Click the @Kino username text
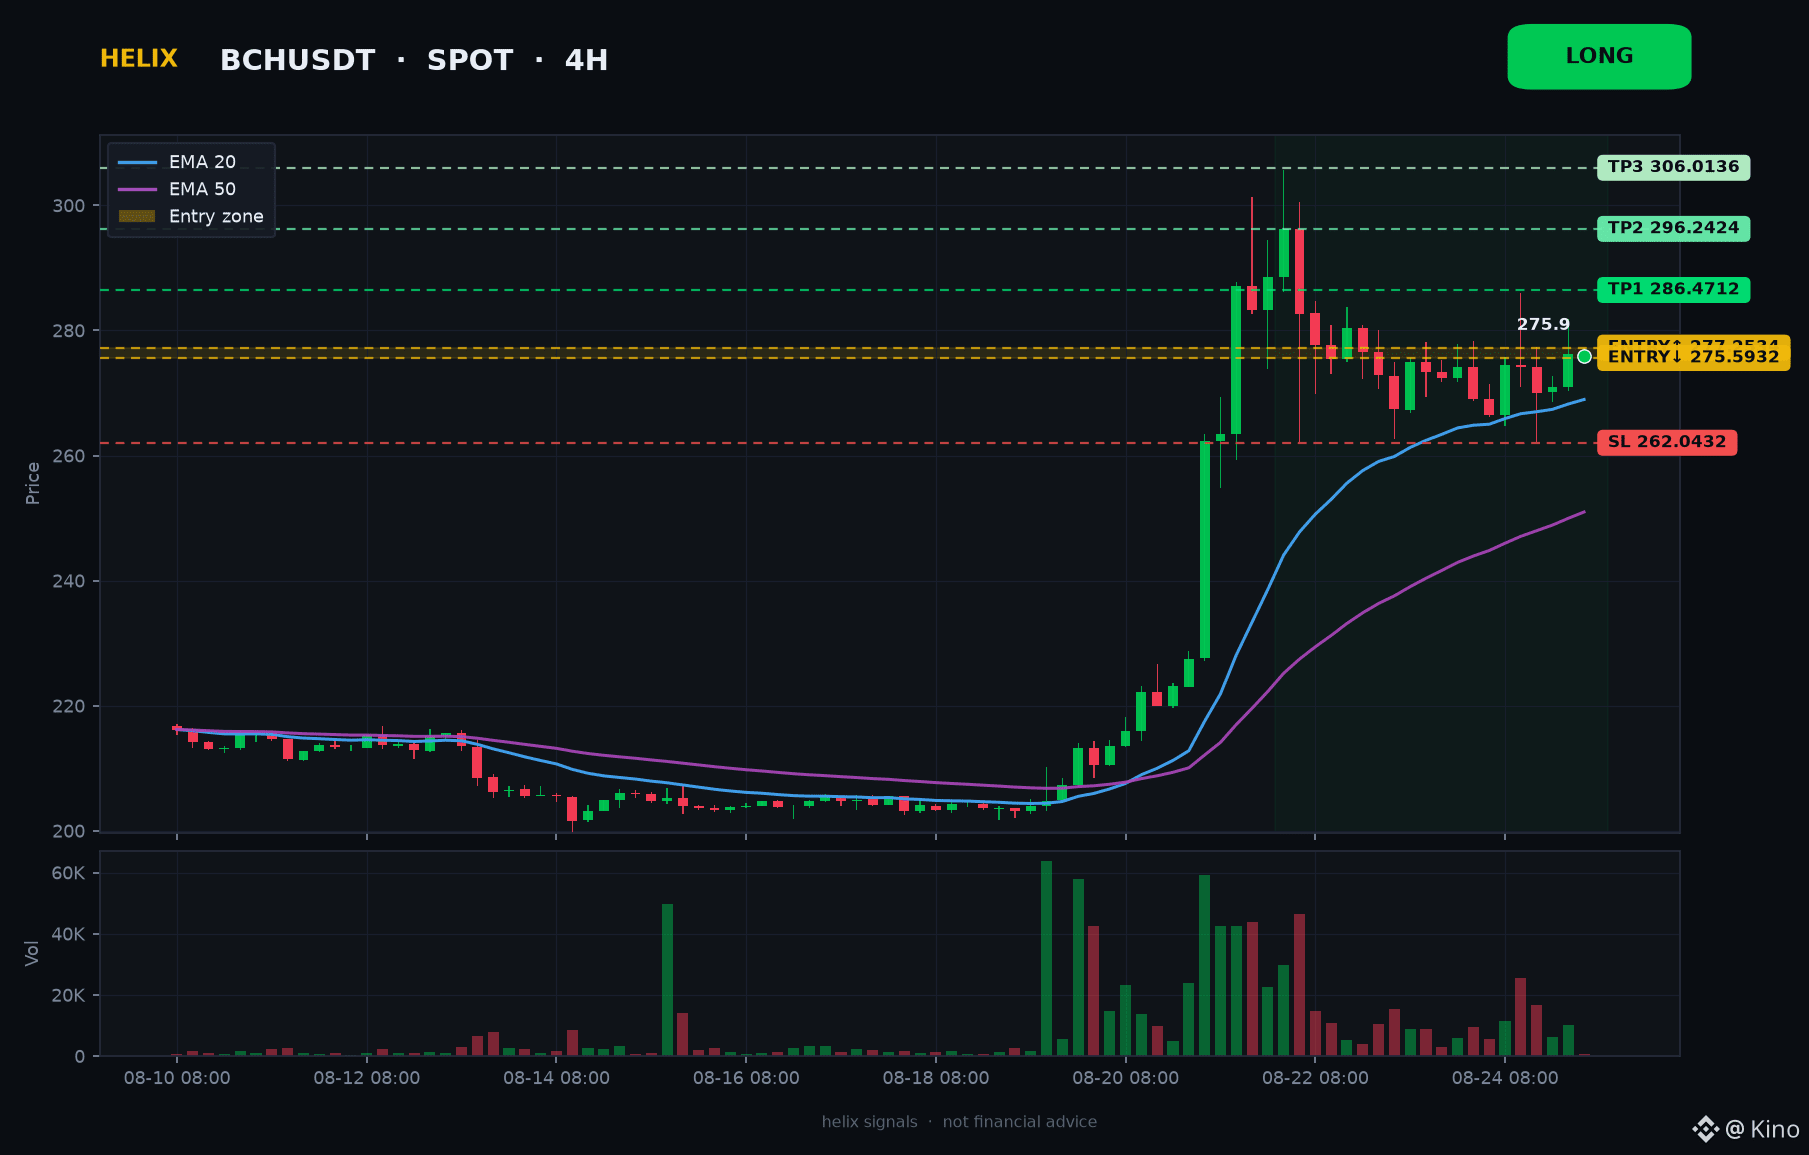Screen dimensions: 1809x1155 click(x=1763, y=1129)
